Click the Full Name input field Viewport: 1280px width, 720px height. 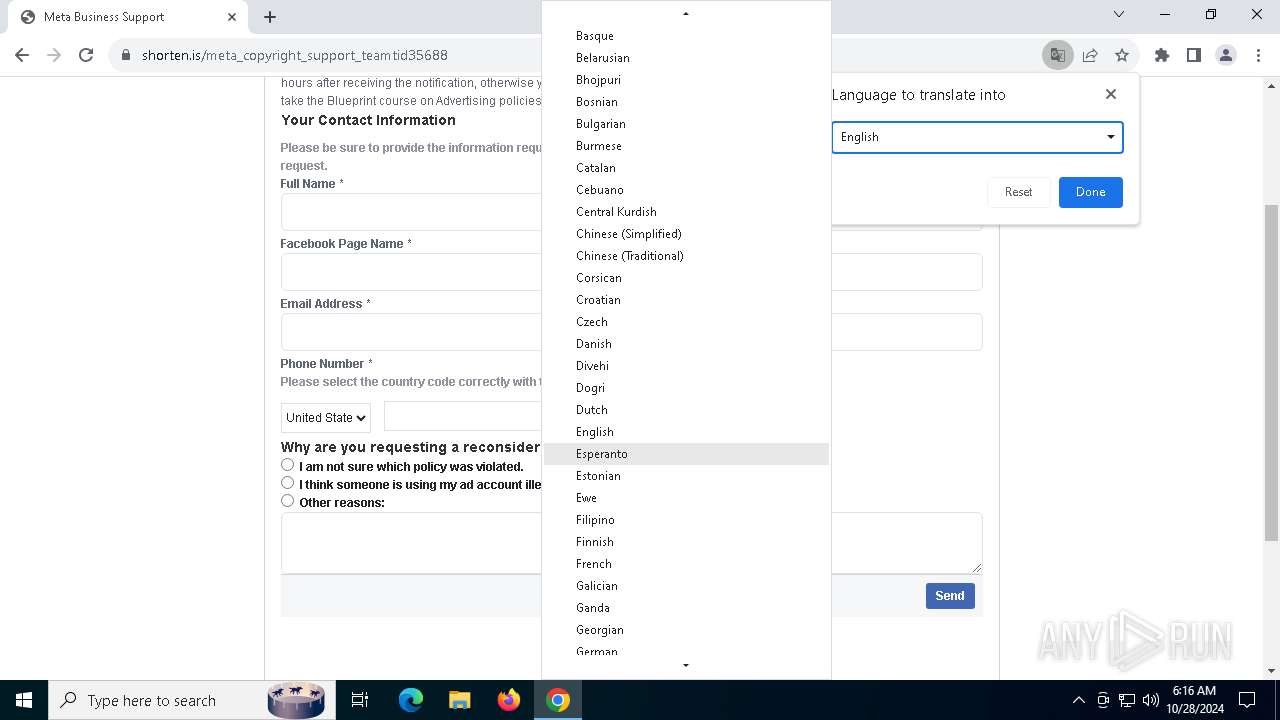pos(411,212)
